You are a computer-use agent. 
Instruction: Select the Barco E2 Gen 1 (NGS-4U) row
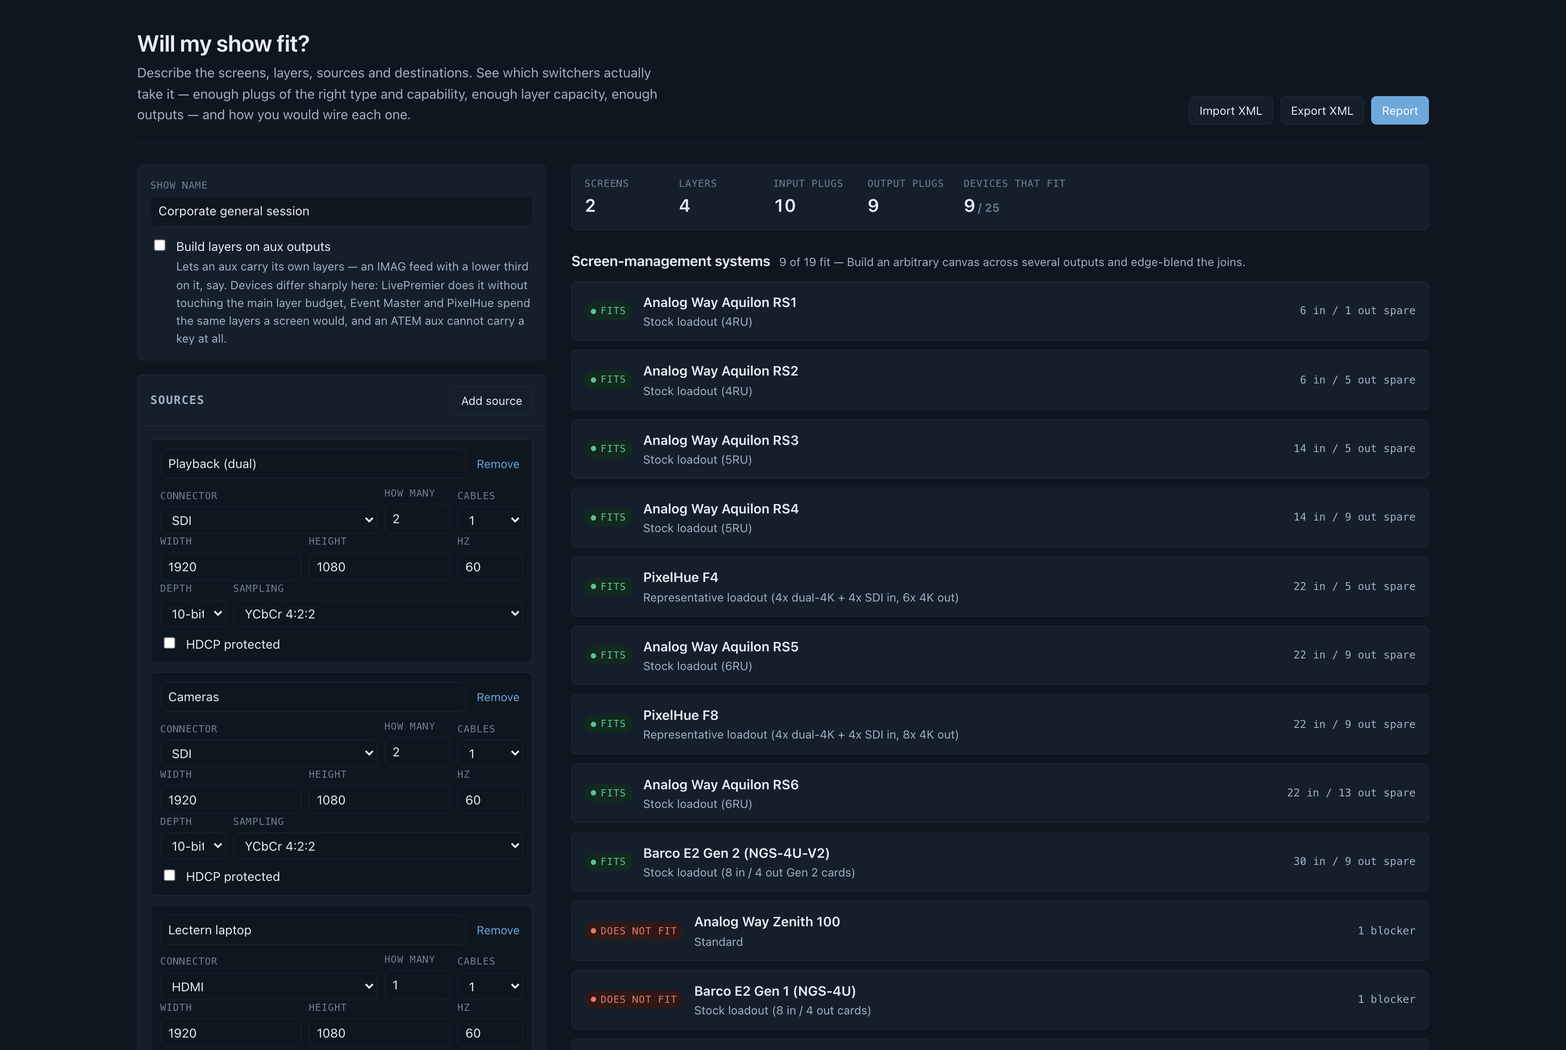pos(1000,999)
